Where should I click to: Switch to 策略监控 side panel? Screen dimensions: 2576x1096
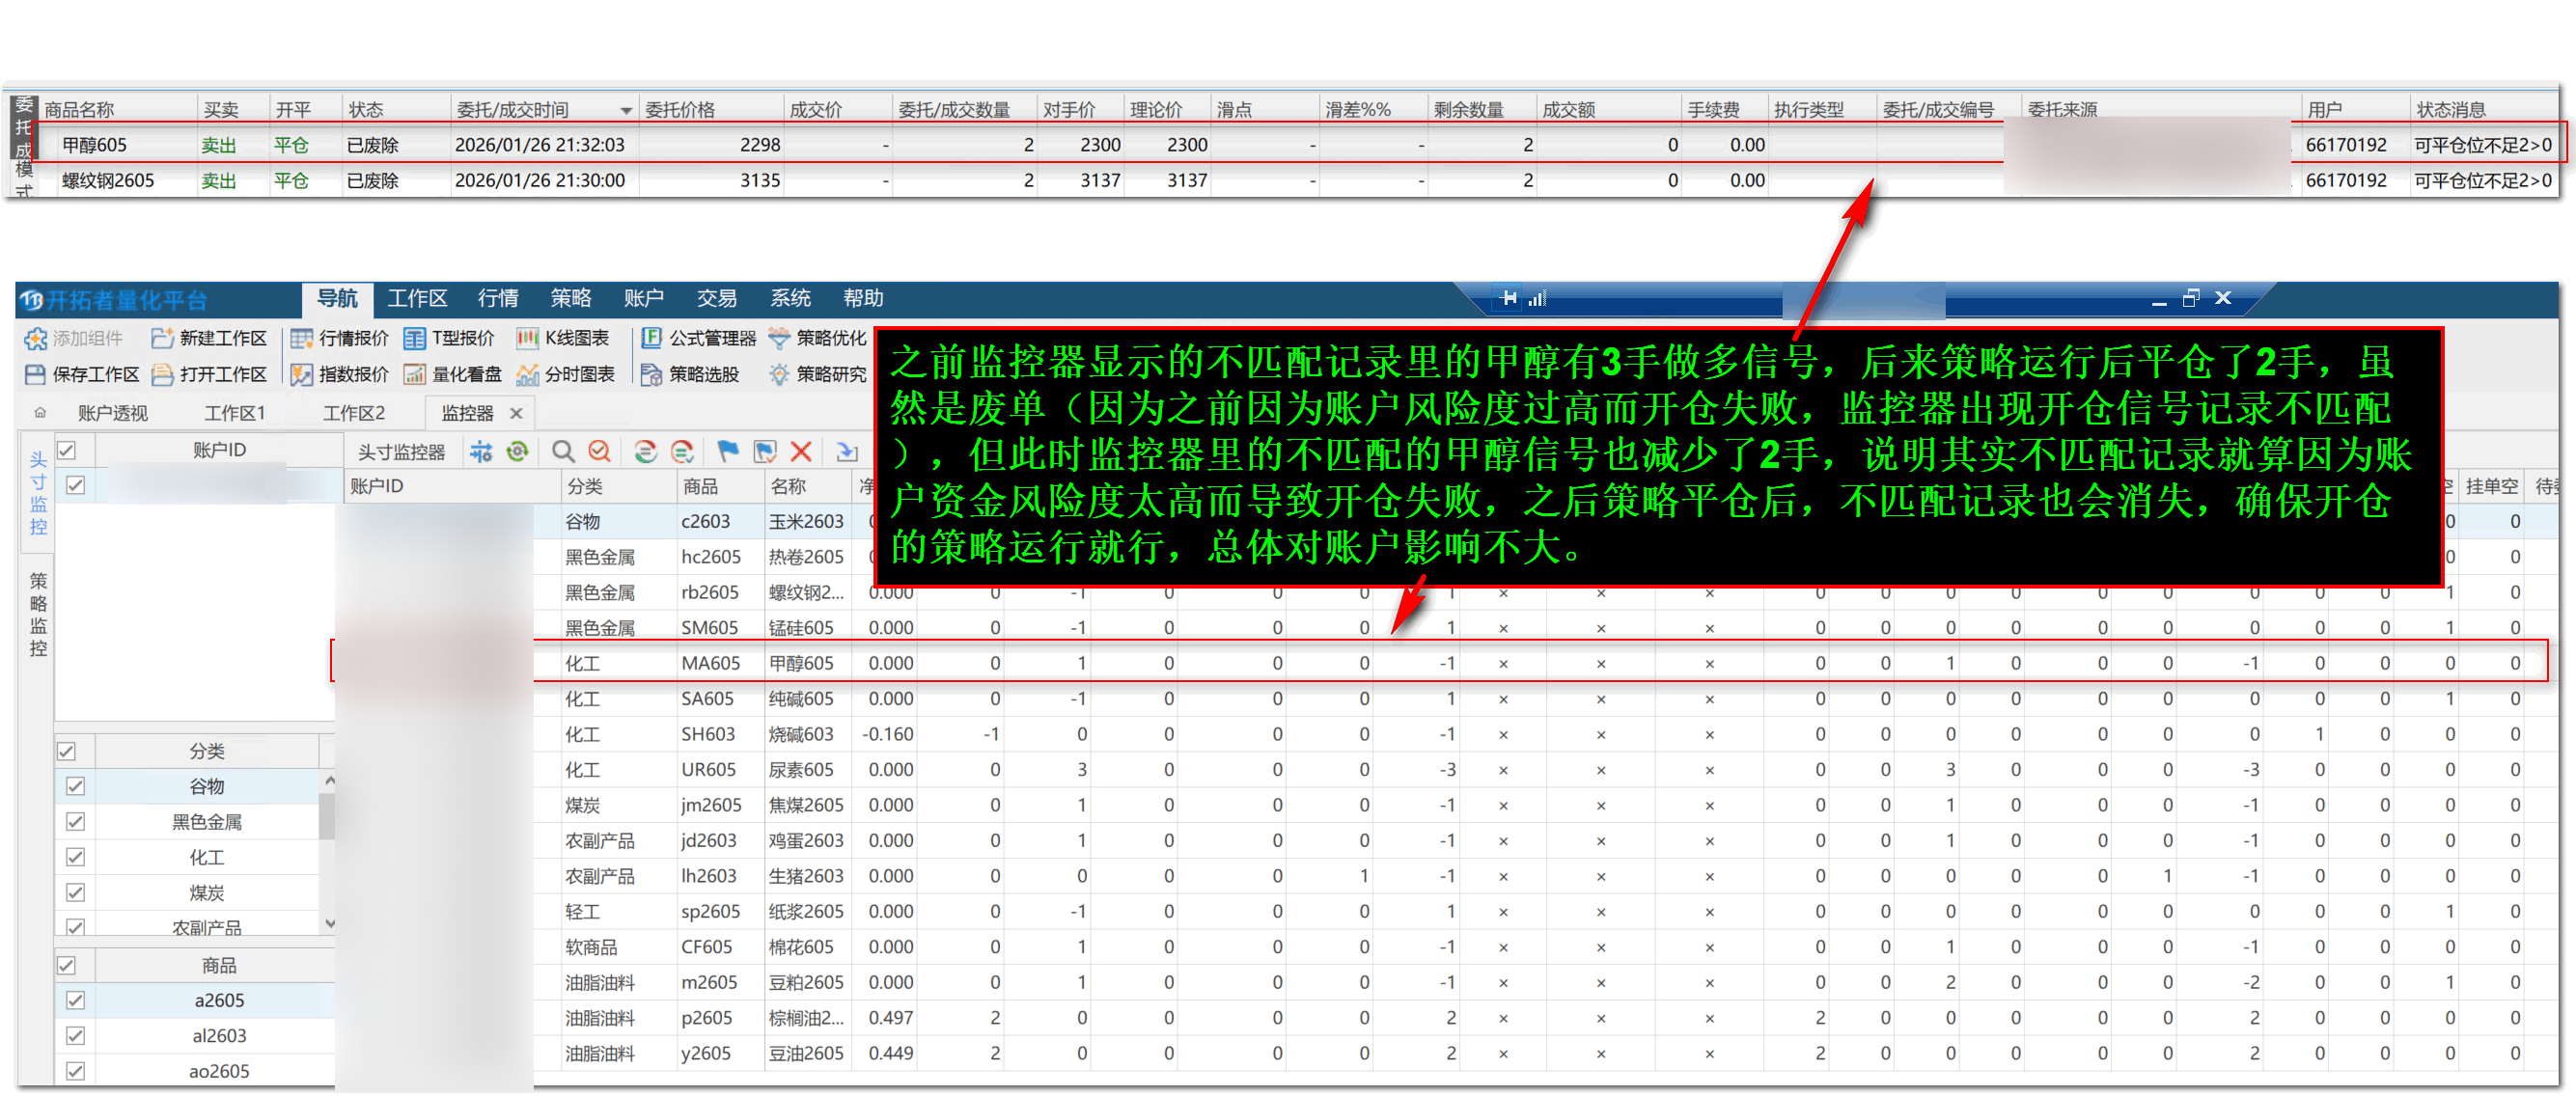(38, 613)
